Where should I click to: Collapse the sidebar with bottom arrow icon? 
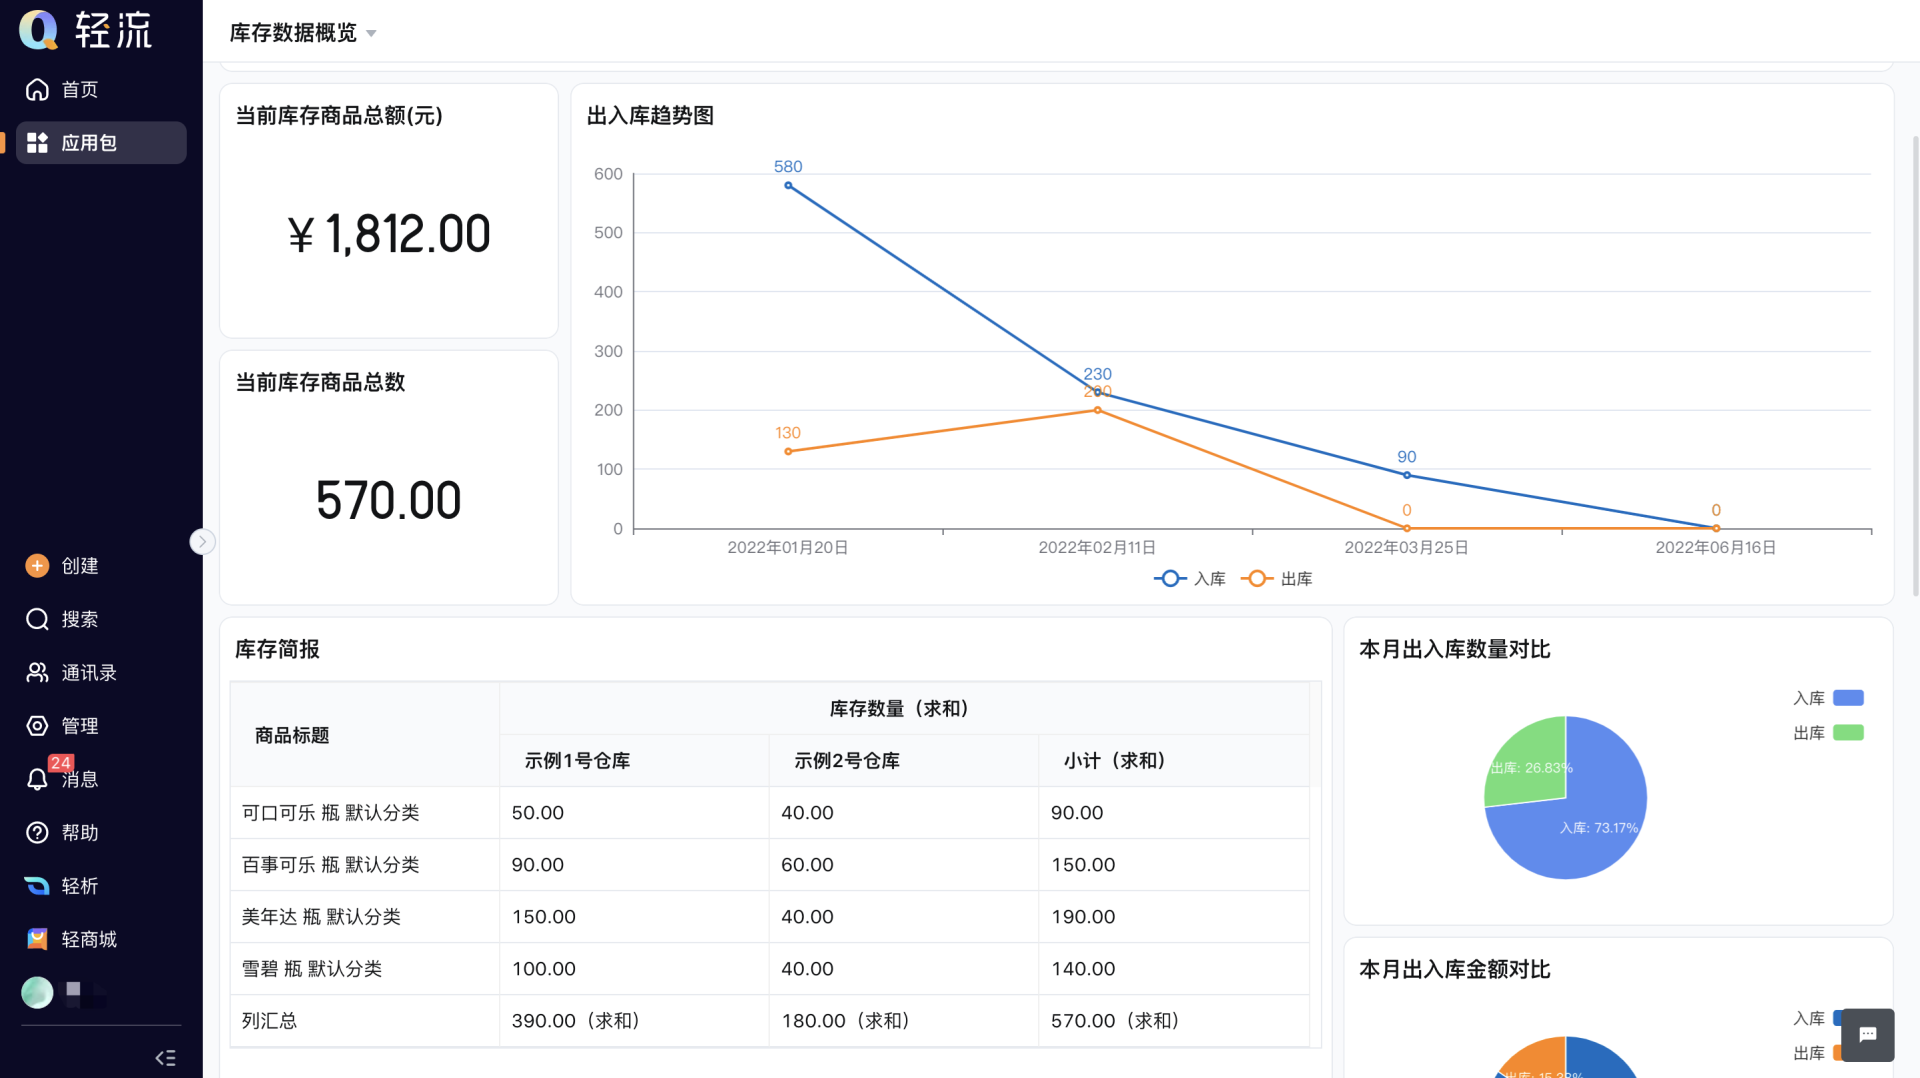(x=166, y=1058)
